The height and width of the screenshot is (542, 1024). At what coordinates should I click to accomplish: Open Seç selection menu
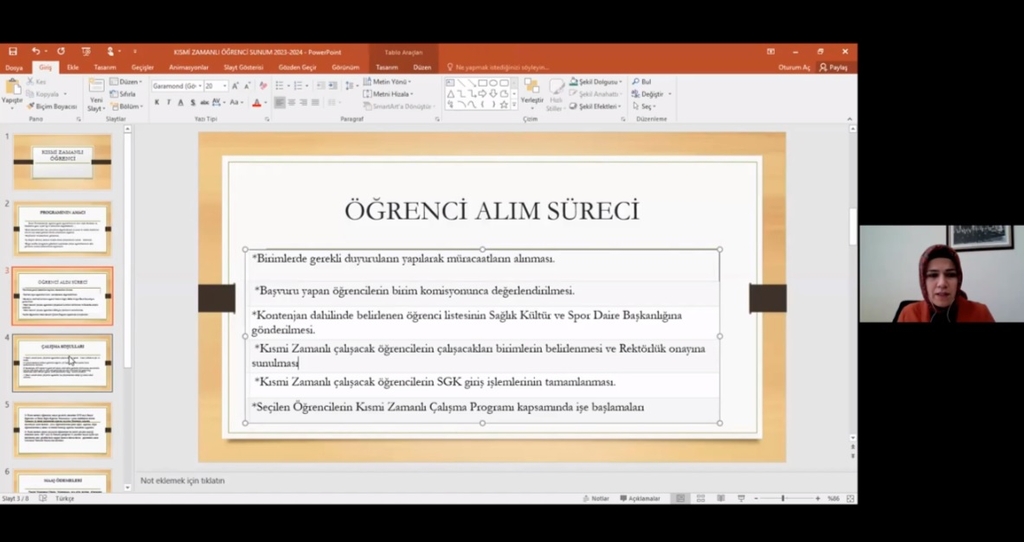(645, 106)
